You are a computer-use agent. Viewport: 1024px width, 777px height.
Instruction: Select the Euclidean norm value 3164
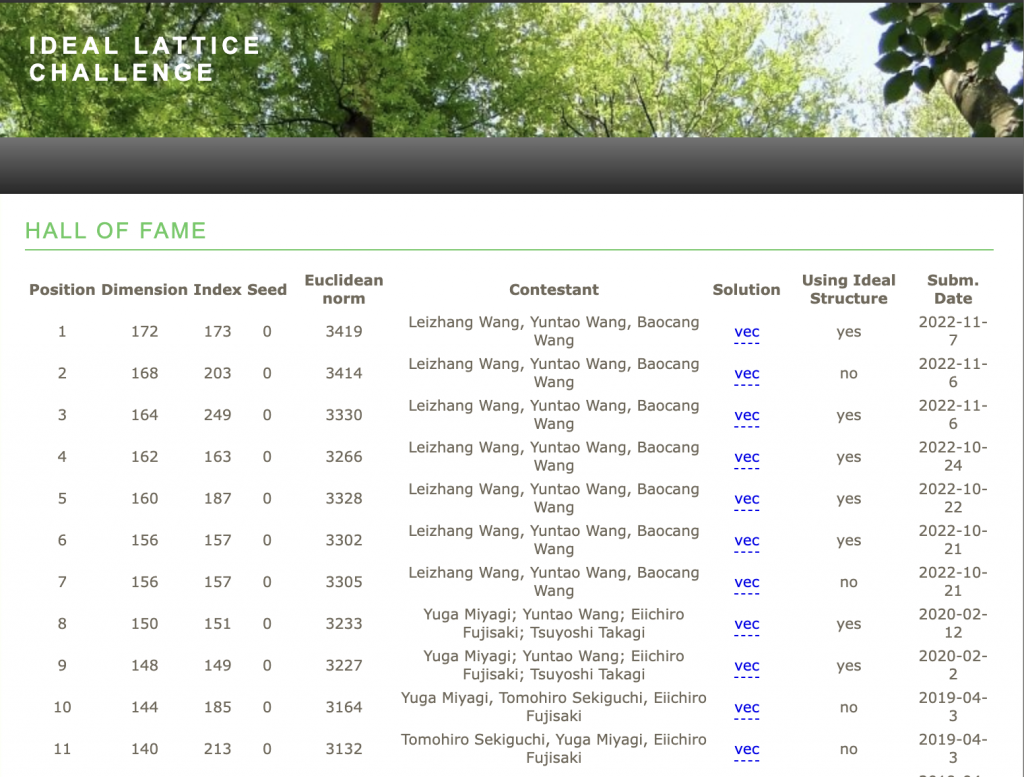(x=344, y=708)
